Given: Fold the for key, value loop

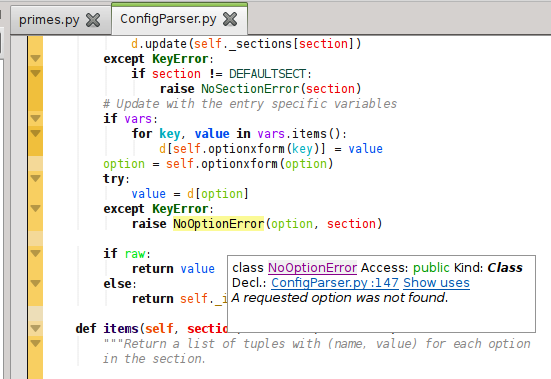Looking at the screenshot, I should coord(35,133).
